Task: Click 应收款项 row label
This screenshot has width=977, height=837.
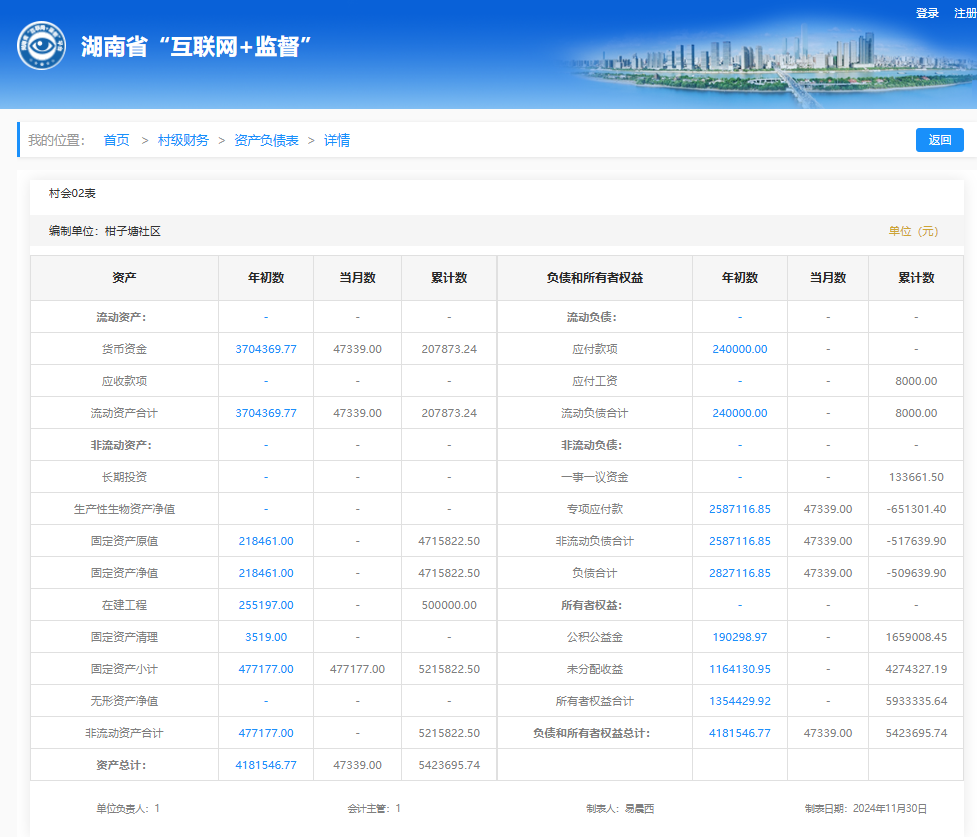Action: [x=124, y=381]
